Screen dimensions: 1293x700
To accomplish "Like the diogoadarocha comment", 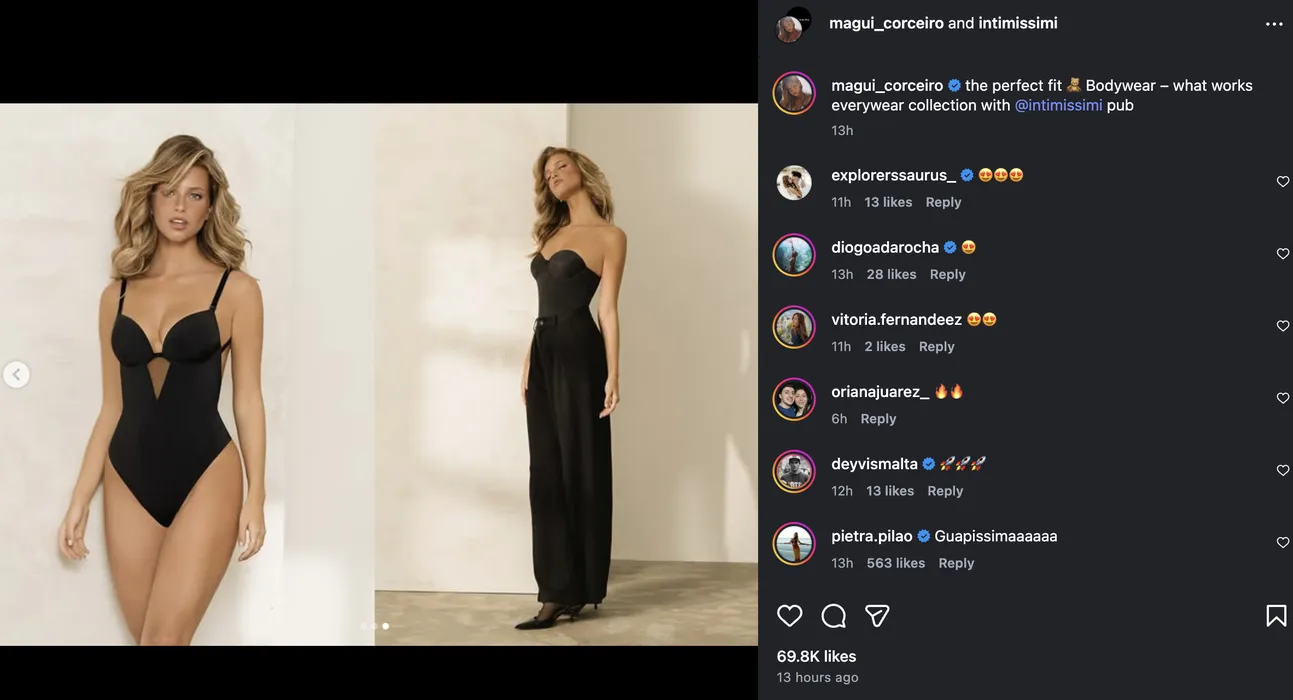I will pyautogui.click(x=1283, y=254).
